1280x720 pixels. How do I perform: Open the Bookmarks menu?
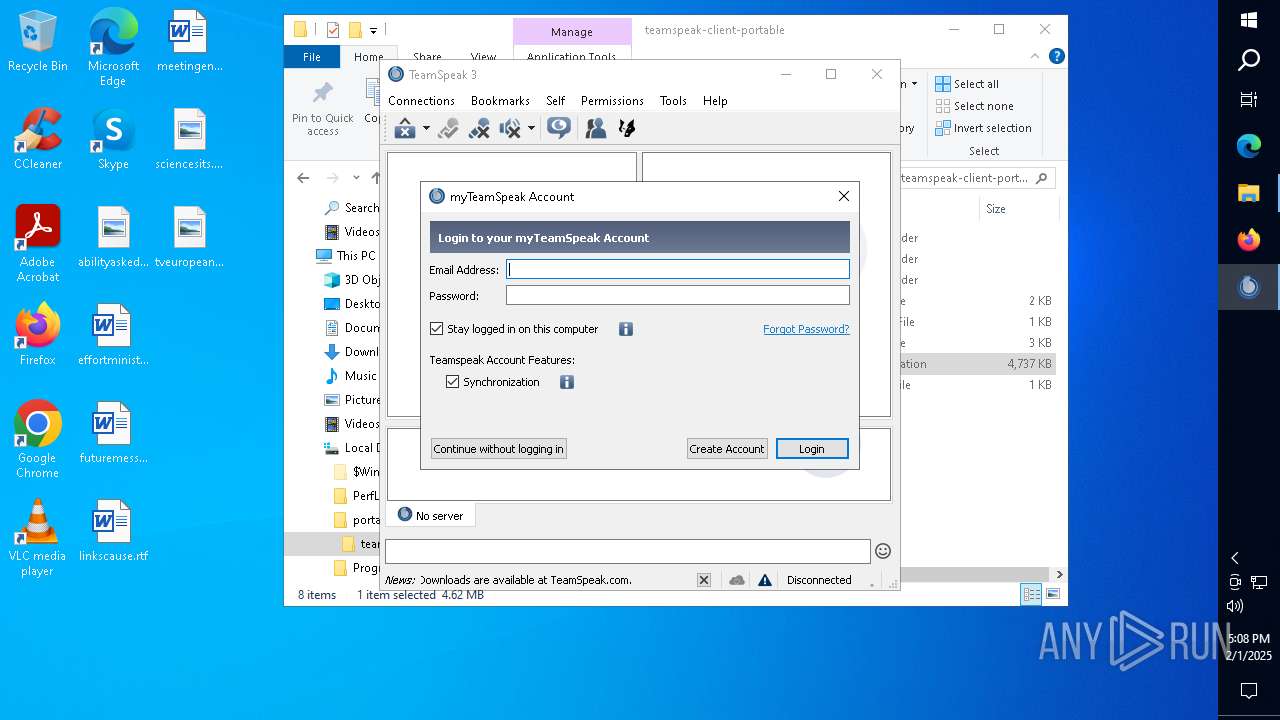(500, 101)
